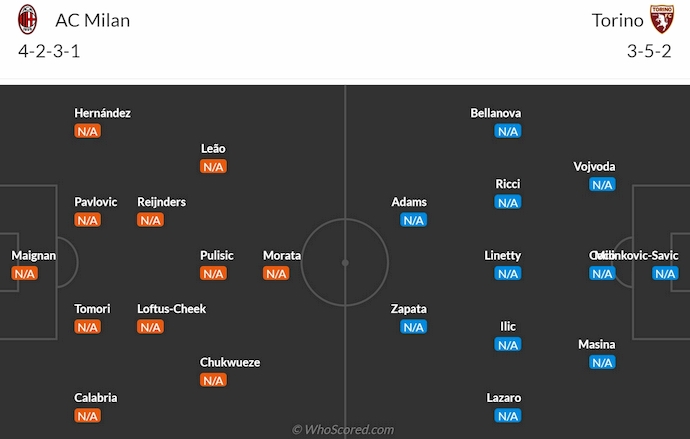Click the AC Milan club crest
Screen dimensions: 690x439
click(x=28, y=20)
